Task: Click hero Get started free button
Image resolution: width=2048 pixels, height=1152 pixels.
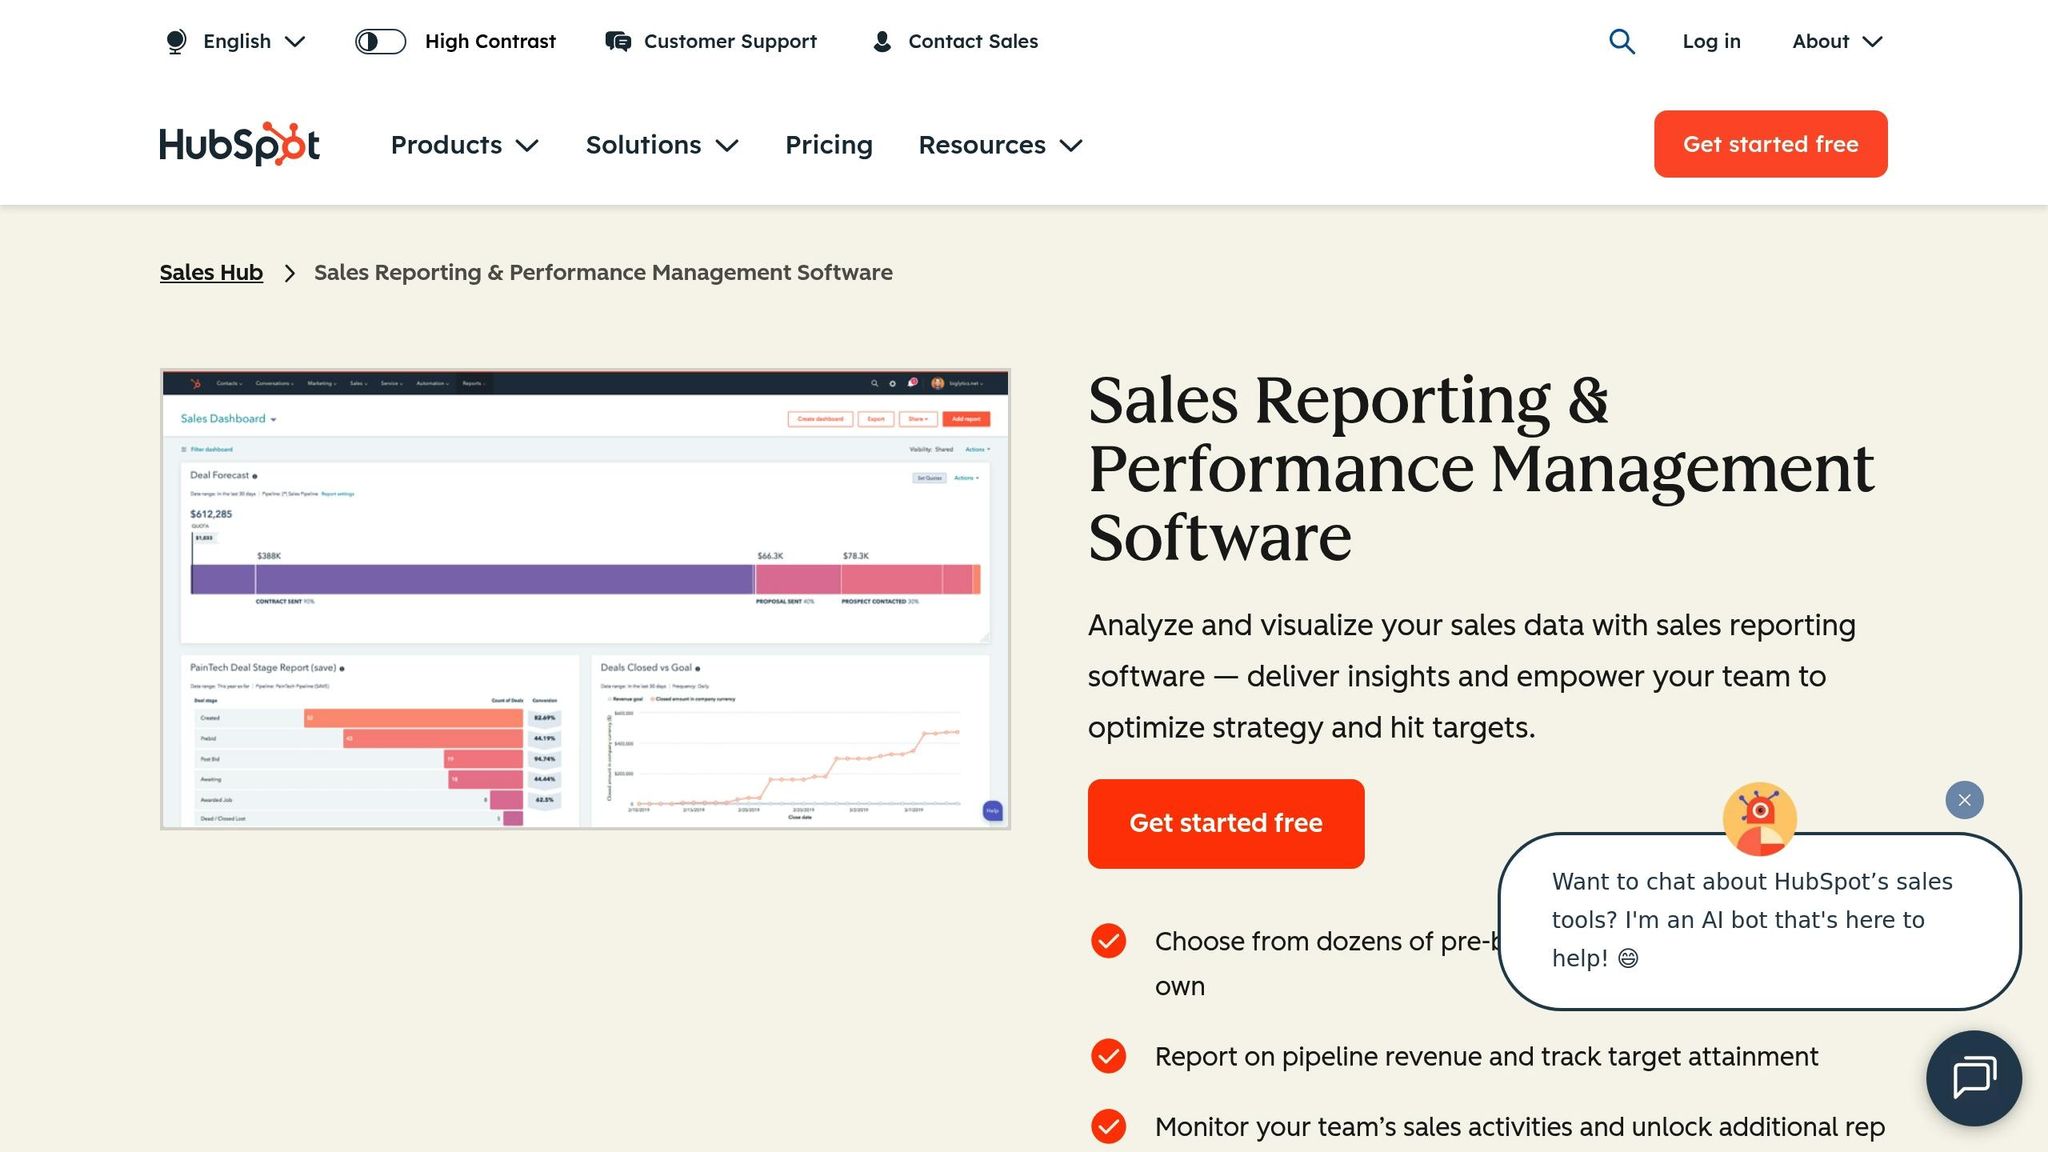Action: (x=1226, y=824)
